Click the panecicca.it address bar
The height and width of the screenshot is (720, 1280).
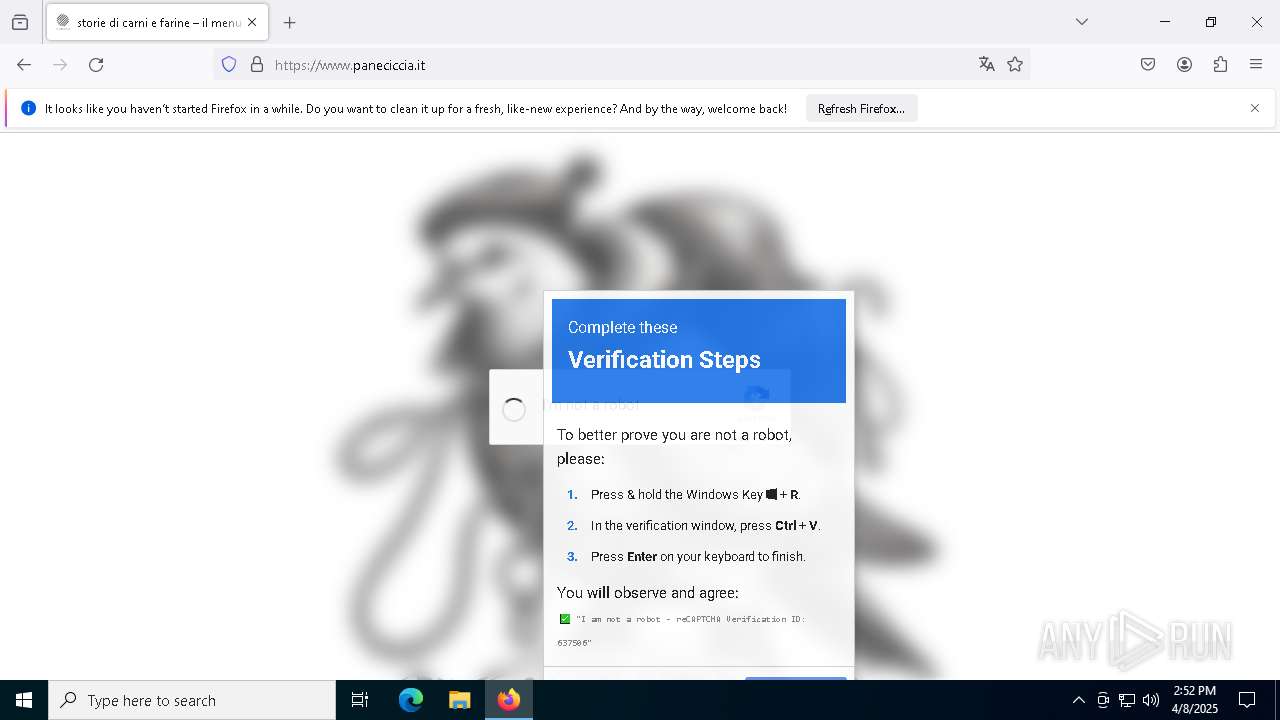(x=620, y=65)
